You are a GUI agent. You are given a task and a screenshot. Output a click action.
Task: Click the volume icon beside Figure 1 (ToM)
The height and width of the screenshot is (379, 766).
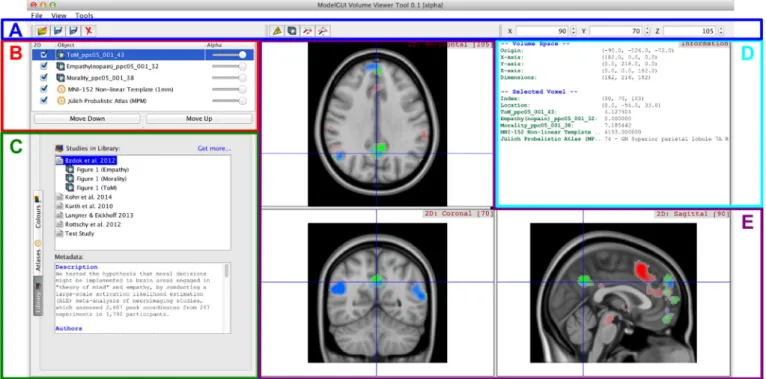[69, 188]
